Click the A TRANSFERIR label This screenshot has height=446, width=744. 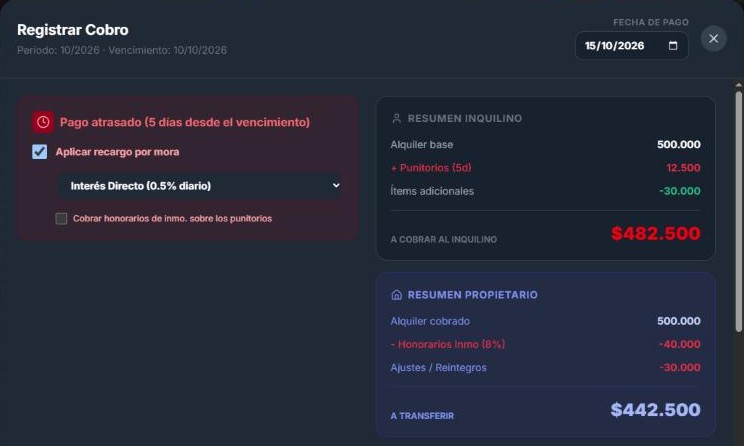422,416
